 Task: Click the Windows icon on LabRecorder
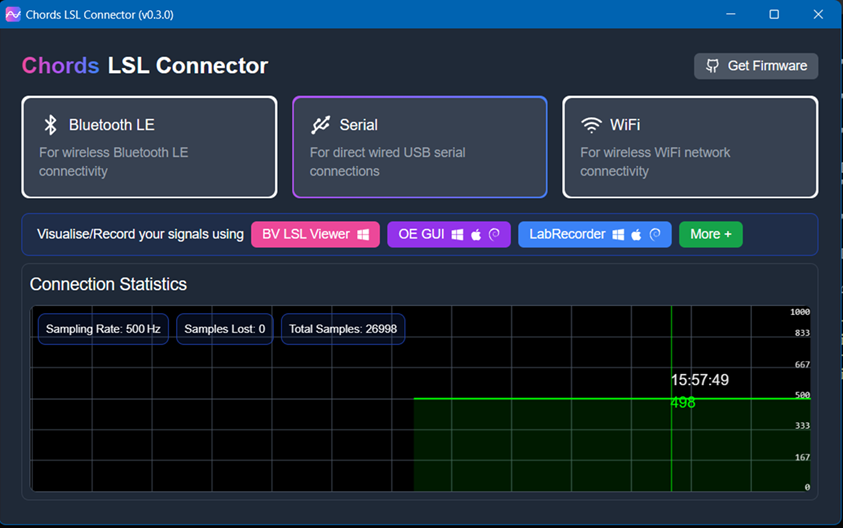[618, 235]
